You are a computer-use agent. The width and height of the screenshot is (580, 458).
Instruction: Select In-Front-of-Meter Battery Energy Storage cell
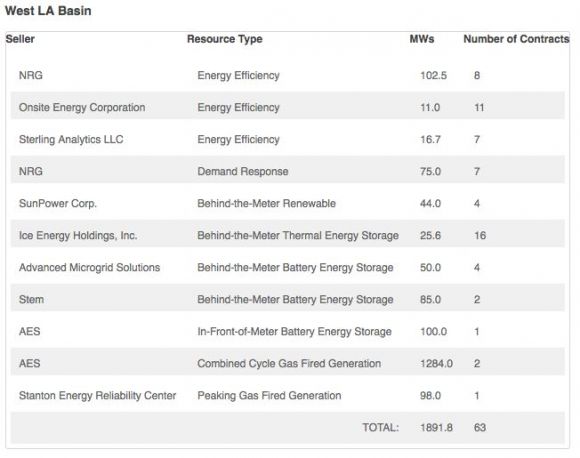[x=294, y=331]
